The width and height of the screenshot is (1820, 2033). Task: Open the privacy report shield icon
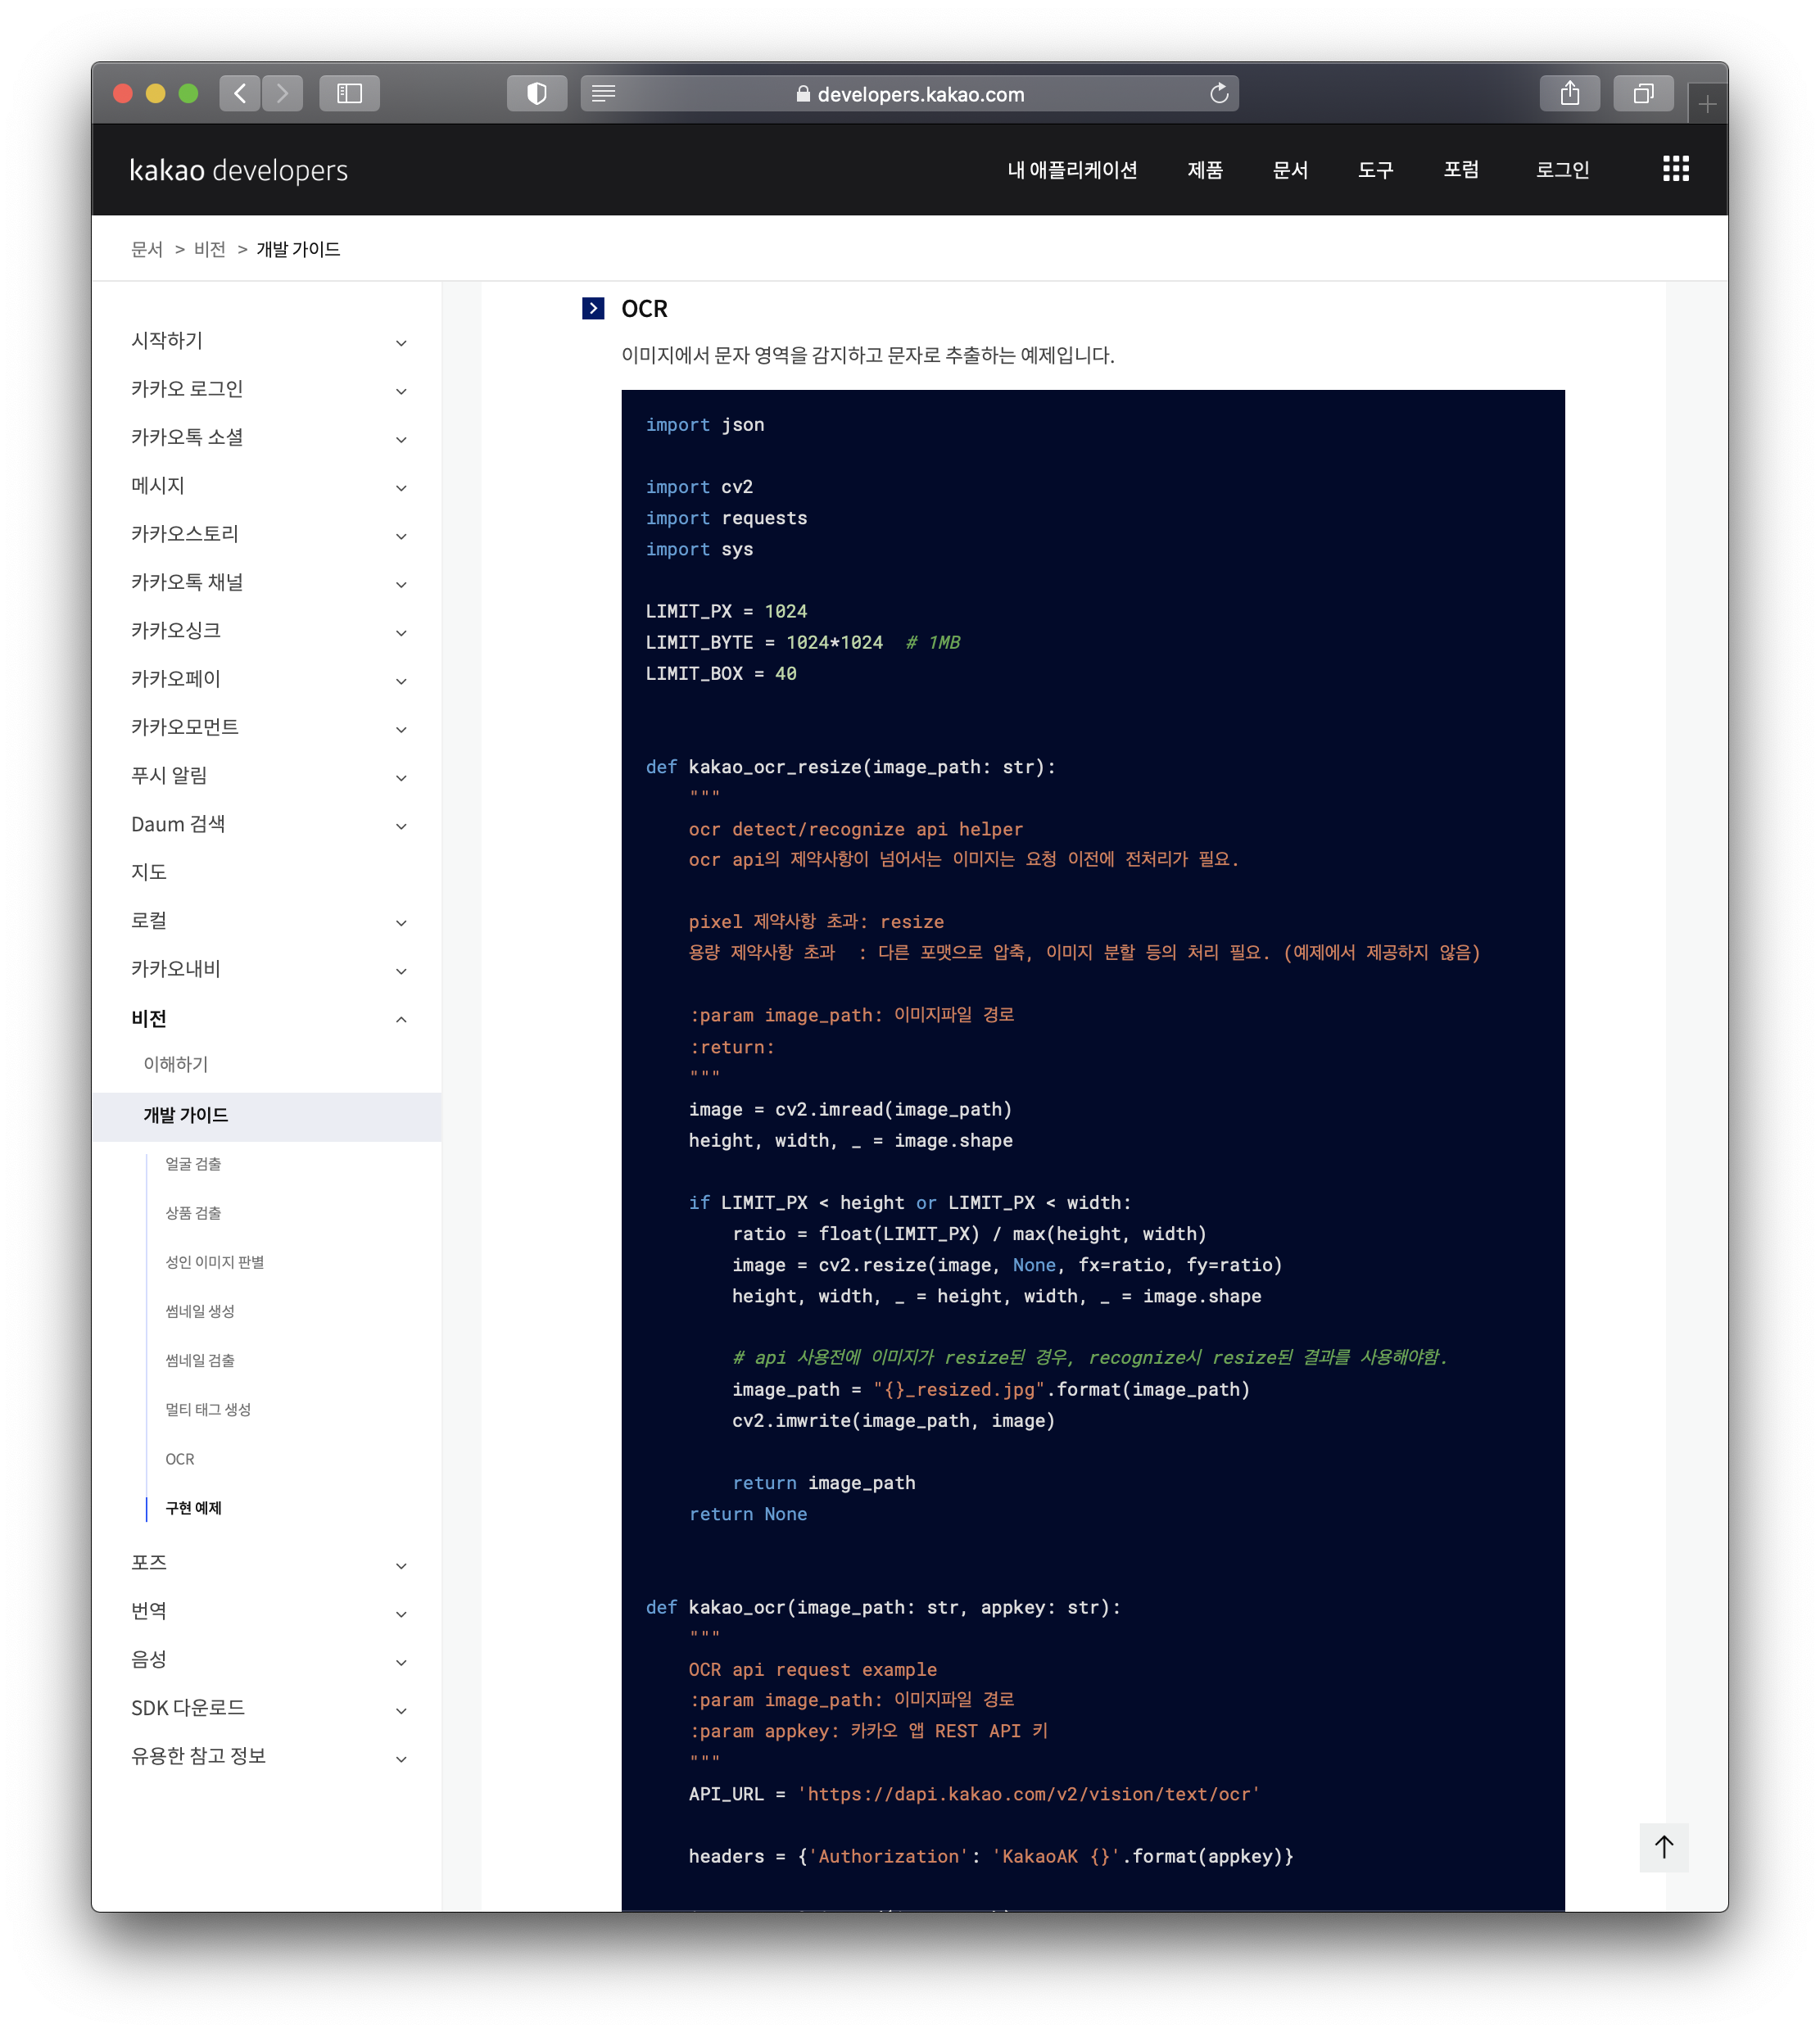coord(537,93)
